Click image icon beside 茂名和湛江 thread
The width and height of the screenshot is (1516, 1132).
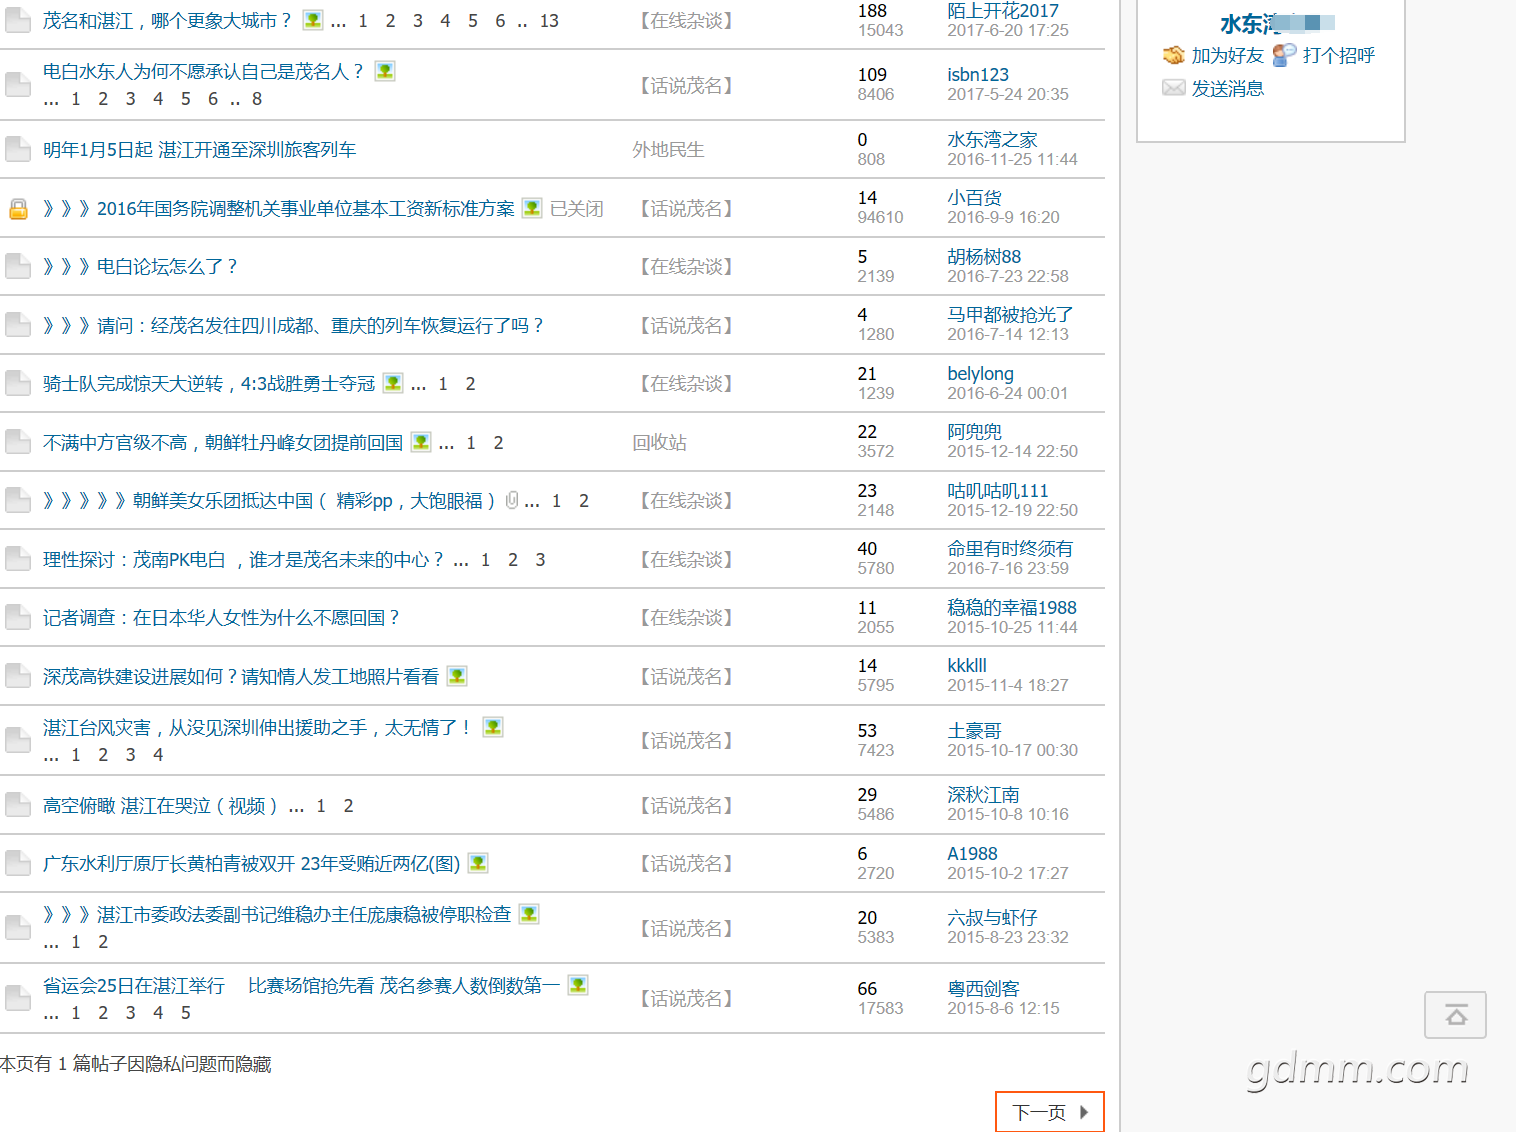(x=313, y=20)
